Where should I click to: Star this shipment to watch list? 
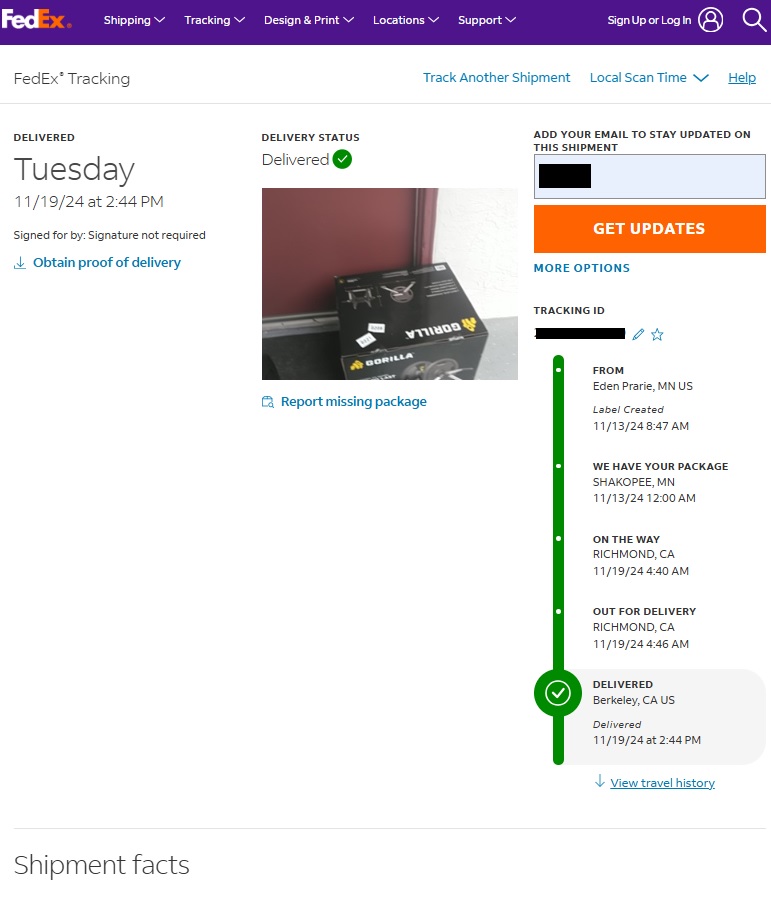[x=657, y=334]
